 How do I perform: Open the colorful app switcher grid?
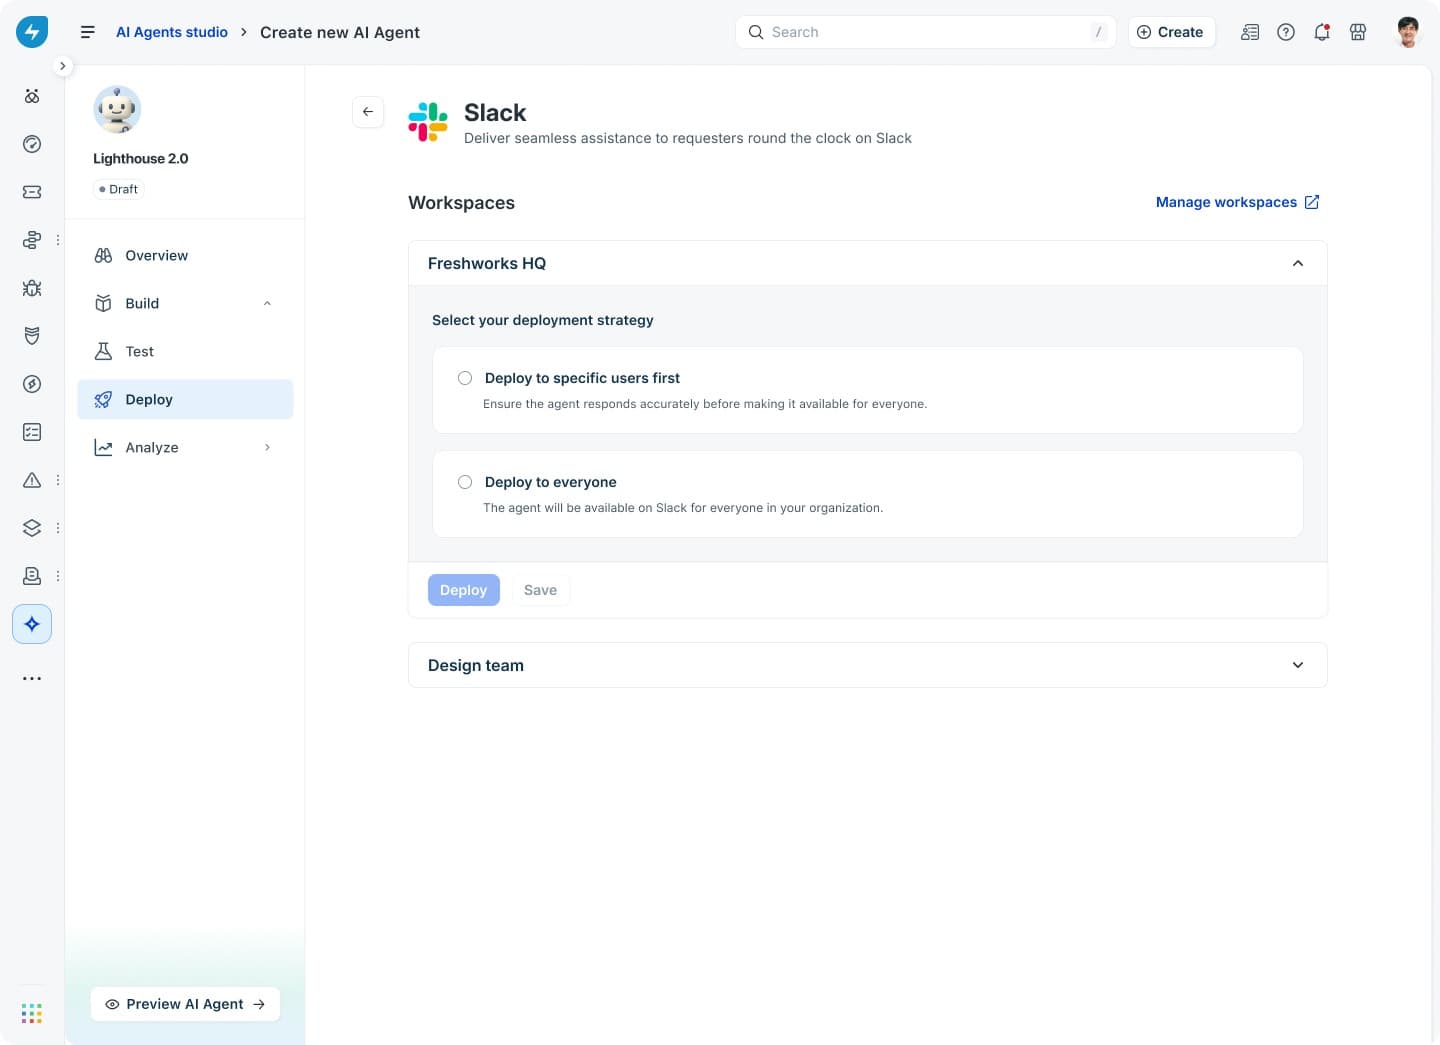coord(32,1013)
